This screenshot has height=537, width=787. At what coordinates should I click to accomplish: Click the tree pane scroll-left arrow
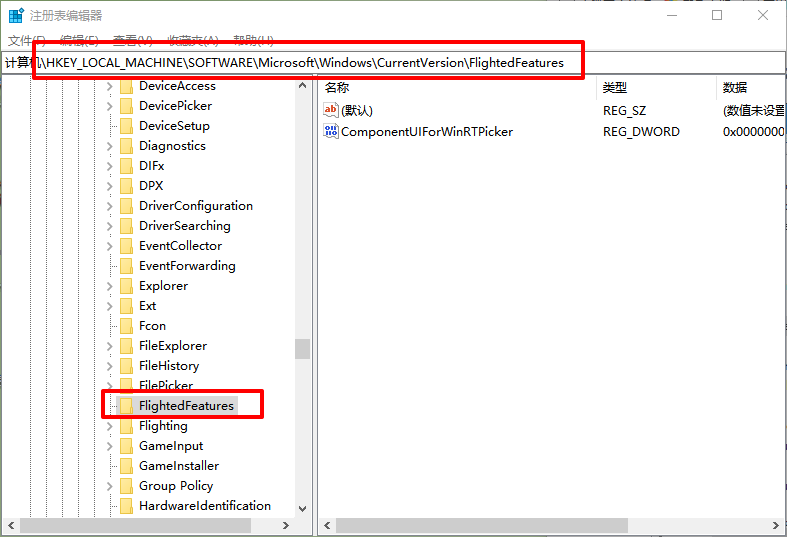pos(11,525)
